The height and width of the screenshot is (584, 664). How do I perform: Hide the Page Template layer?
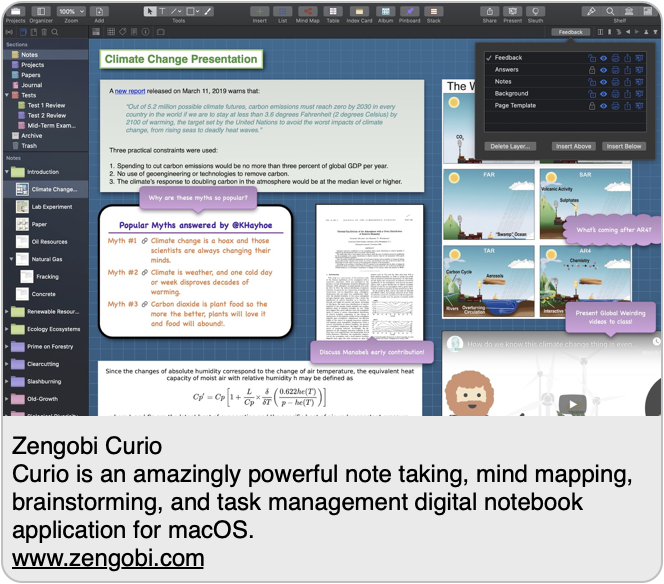pos(604,106)
